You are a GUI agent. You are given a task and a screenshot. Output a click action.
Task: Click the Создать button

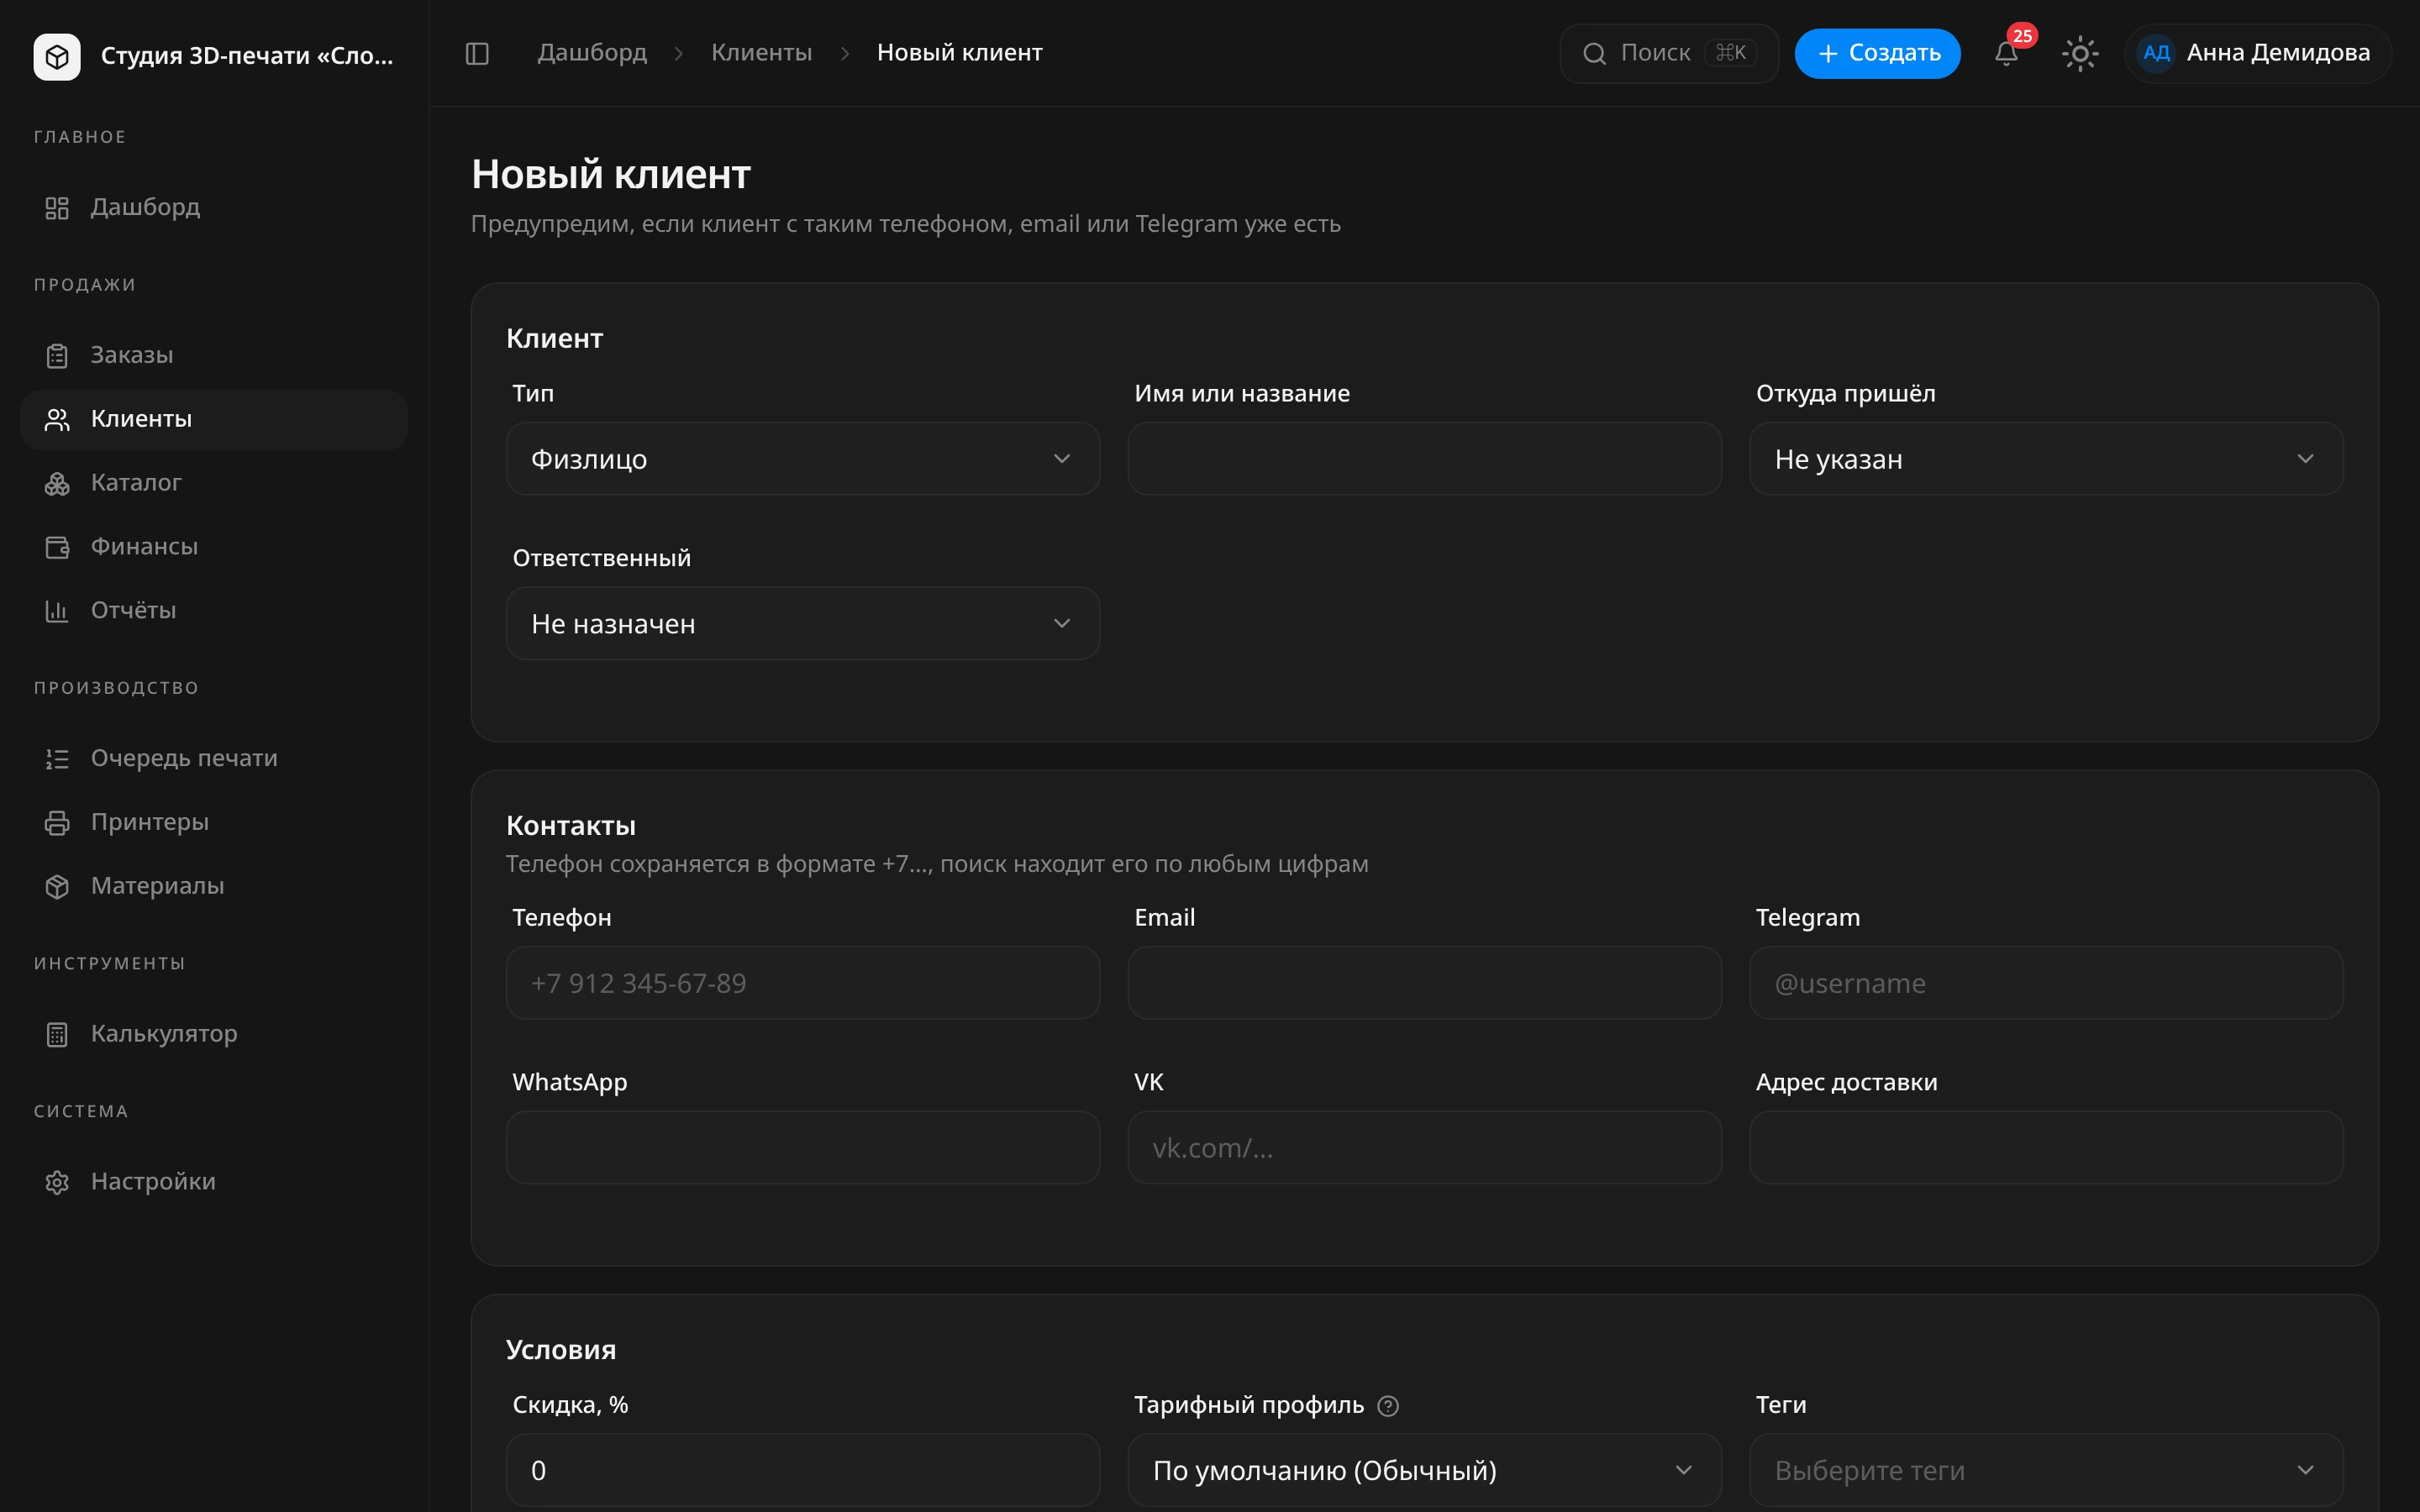click(1877, 53)
